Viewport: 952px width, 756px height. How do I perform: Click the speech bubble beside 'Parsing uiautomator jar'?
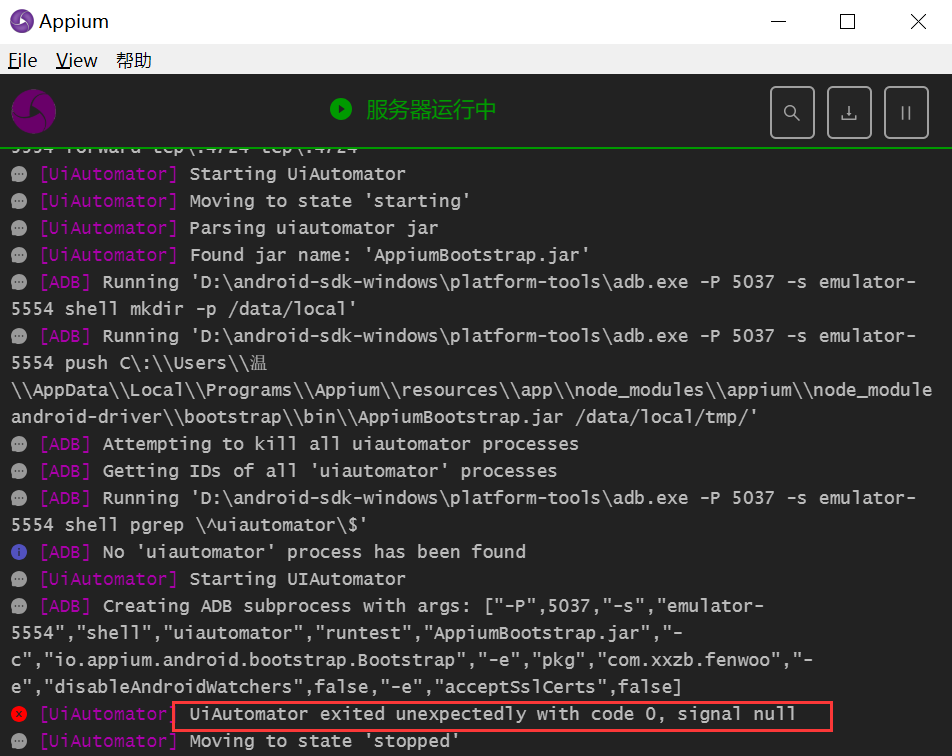pos(18,227)
